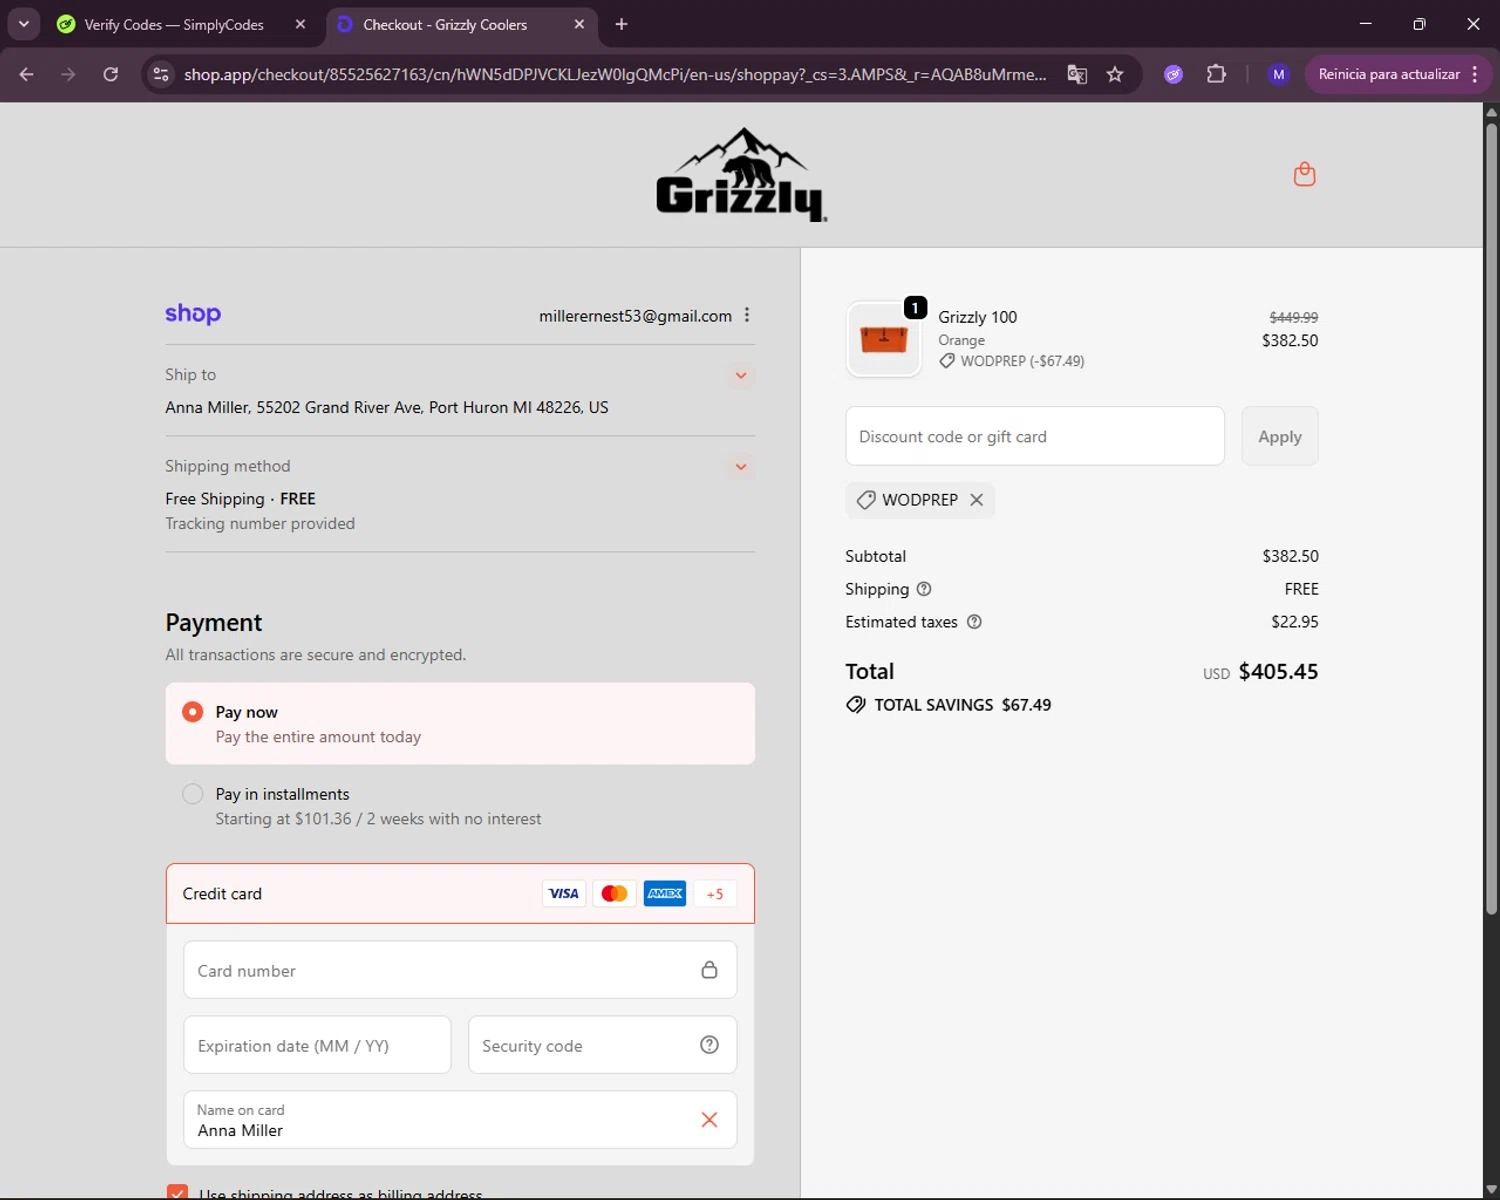1500x1200 pixels.
Task: Close the Verify Codes SimplyCodes tab
Action: [300, 24]
